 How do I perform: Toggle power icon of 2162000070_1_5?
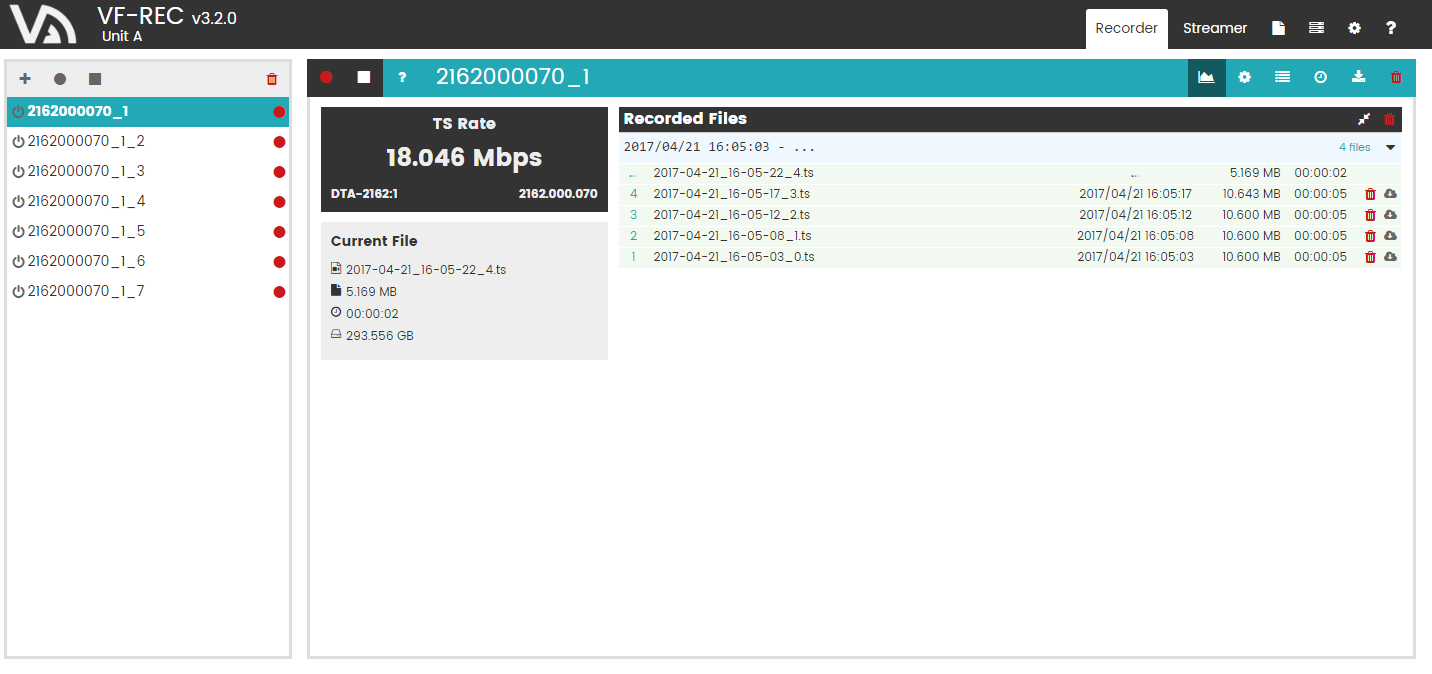[18, 232]
